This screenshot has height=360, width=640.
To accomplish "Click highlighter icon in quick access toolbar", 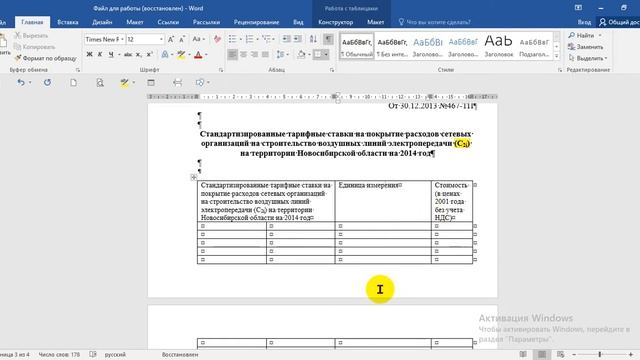I will coord(124,82).
